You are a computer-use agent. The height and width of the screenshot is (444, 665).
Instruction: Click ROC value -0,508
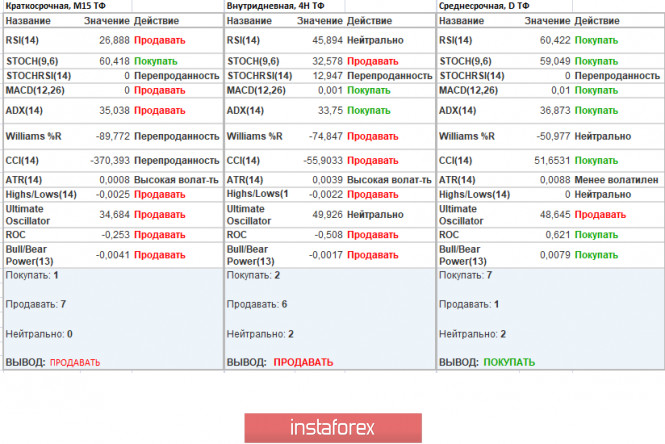[329, 235]
